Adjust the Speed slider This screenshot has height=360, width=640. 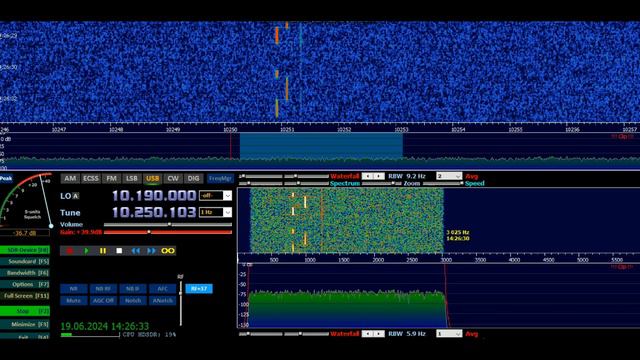[x=442, y=183]
